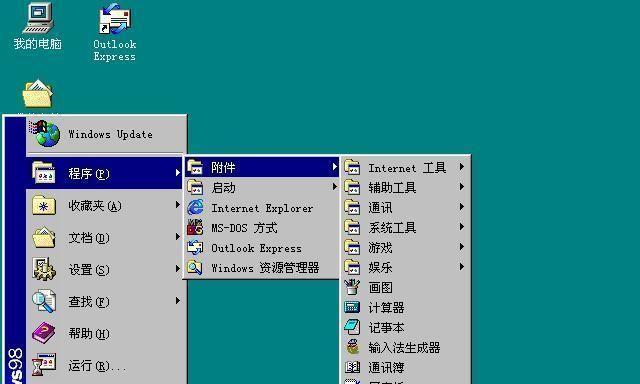This screenshot has width=640, height=384.
Task: Expand the 游戏 submenu arrow
Action: click(462, 246)
